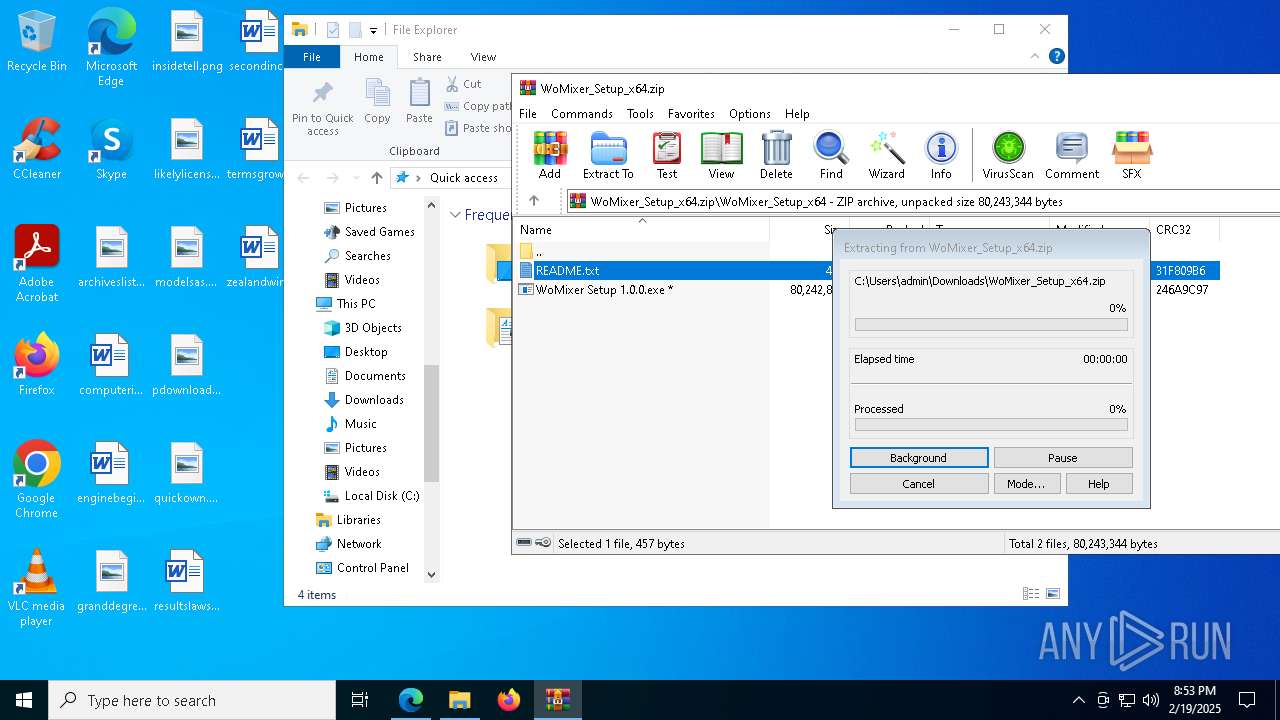Open the Windows Start menu
Viewport: 1280px width, 720px height.
tap(24, 700)
